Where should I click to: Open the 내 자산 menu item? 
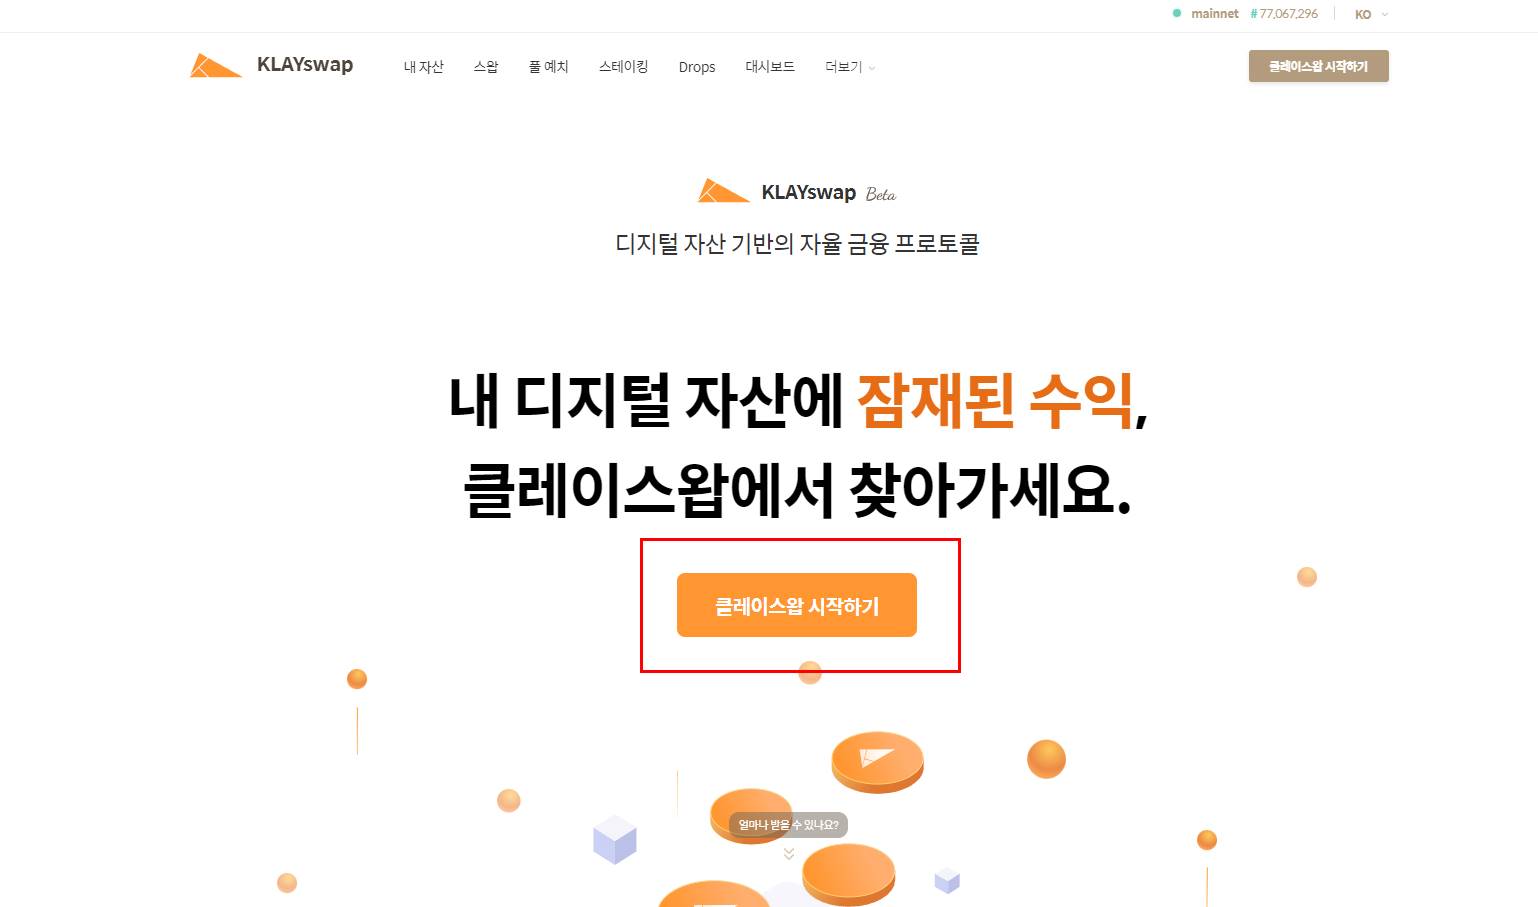pyautogui.click(x=423, y=67)
